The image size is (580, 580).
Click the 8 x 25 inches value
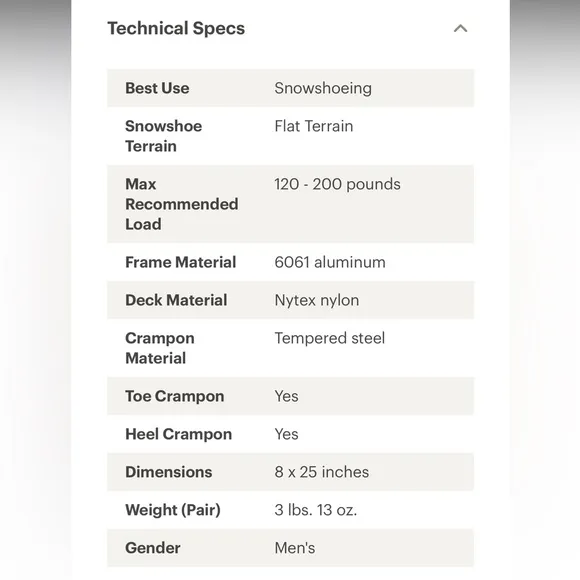point(322,472)
